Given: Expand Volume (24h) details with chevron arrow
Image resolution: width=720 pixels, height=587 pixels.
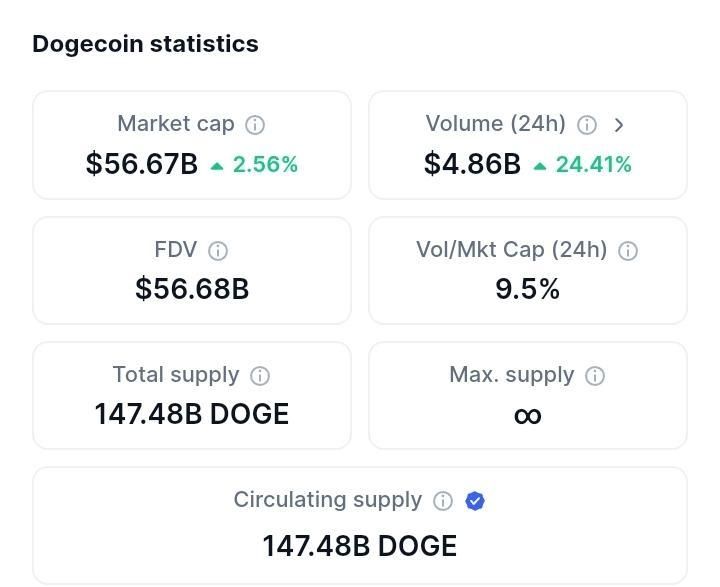Looking at the screenshot, I should pyautogui.click(x=619, y=125).
